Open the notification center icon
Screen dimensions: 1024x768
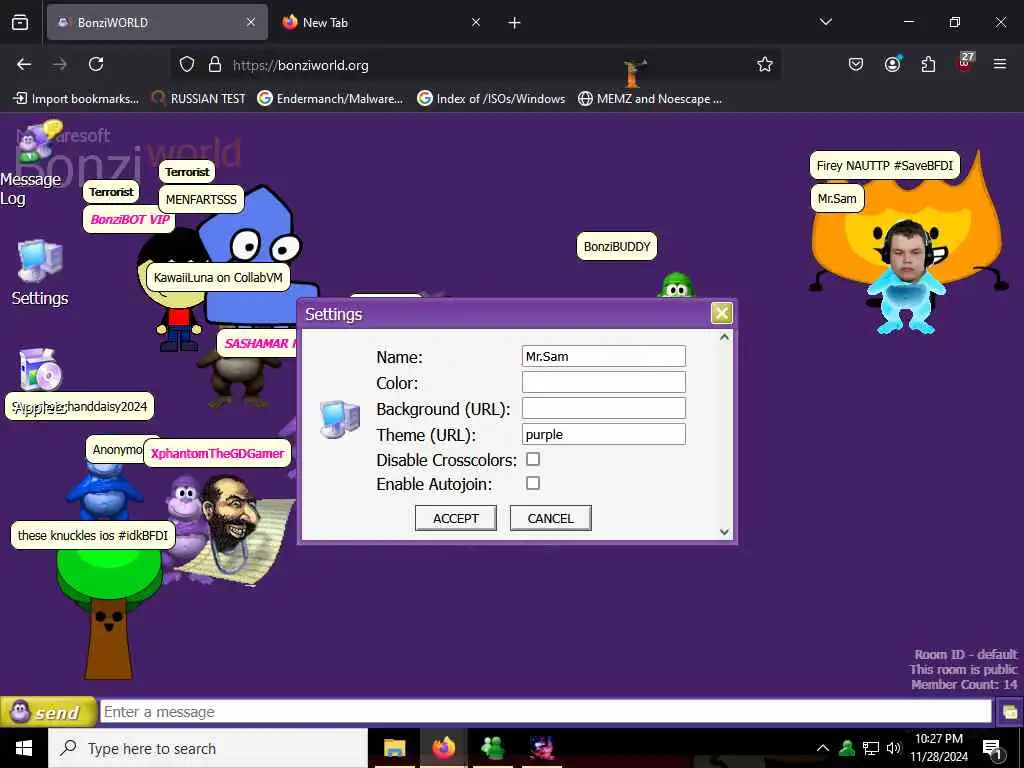point(993,749)
